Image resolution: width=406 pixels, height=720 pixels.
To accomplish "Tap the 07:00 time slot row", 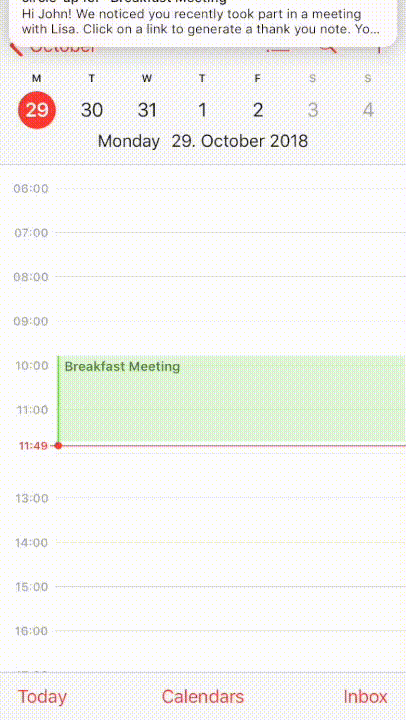I will [203, 254].
